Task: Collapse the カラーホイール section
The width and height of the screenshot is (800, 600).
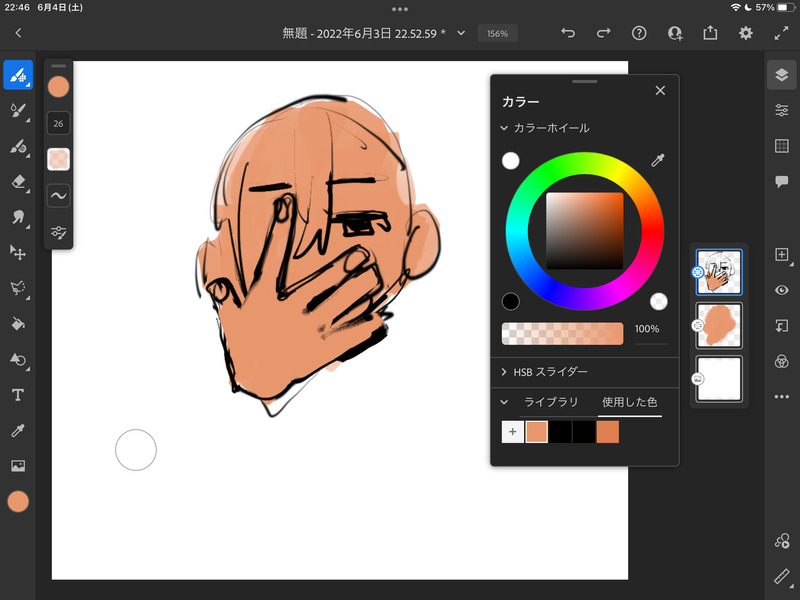Action: [x=504, y=128]
